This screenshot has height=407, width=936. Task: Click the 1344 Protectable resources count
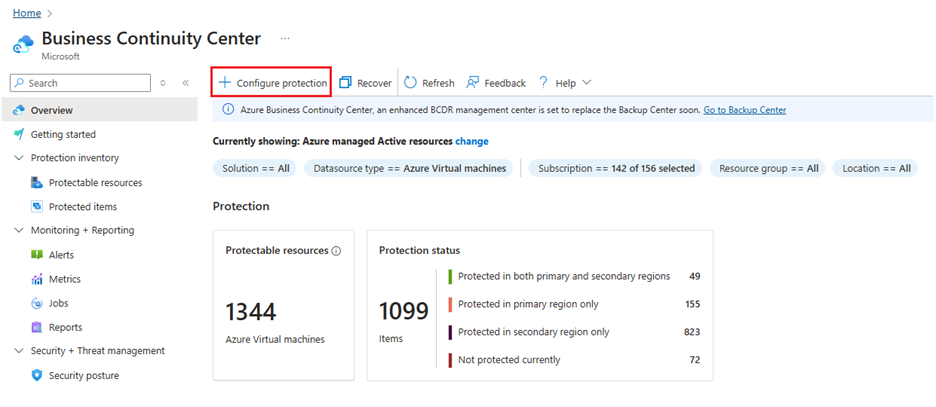[x=251, y=312]
